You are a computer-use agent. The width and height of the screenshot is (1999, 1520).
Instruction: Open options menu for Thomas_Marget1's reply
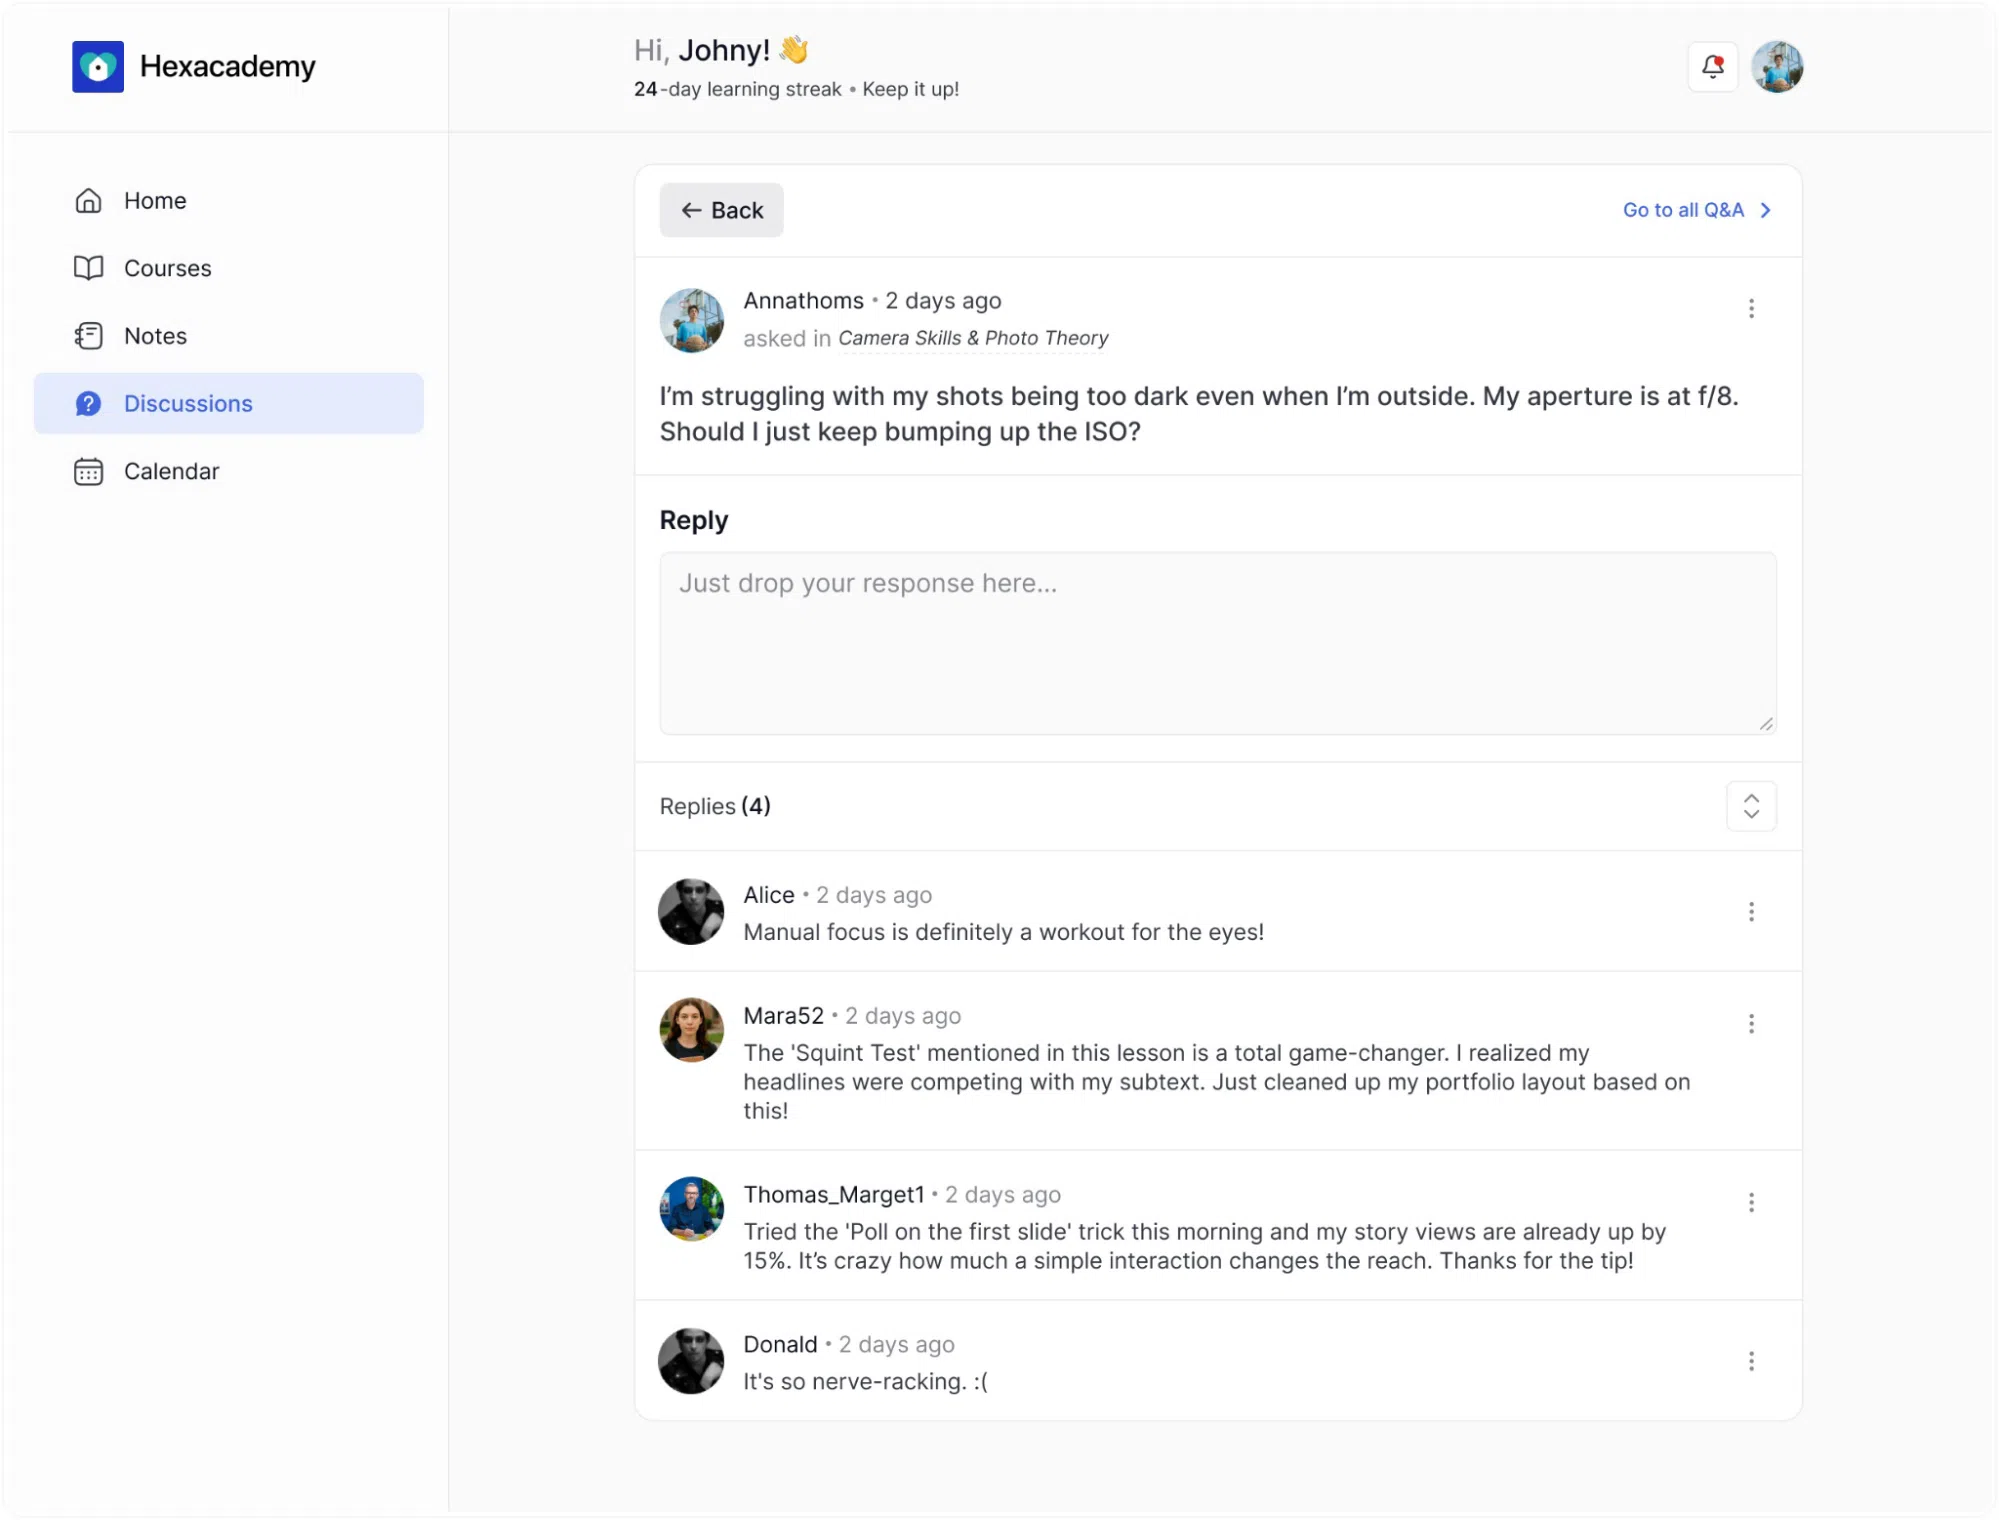(x=1750, y=1203)
